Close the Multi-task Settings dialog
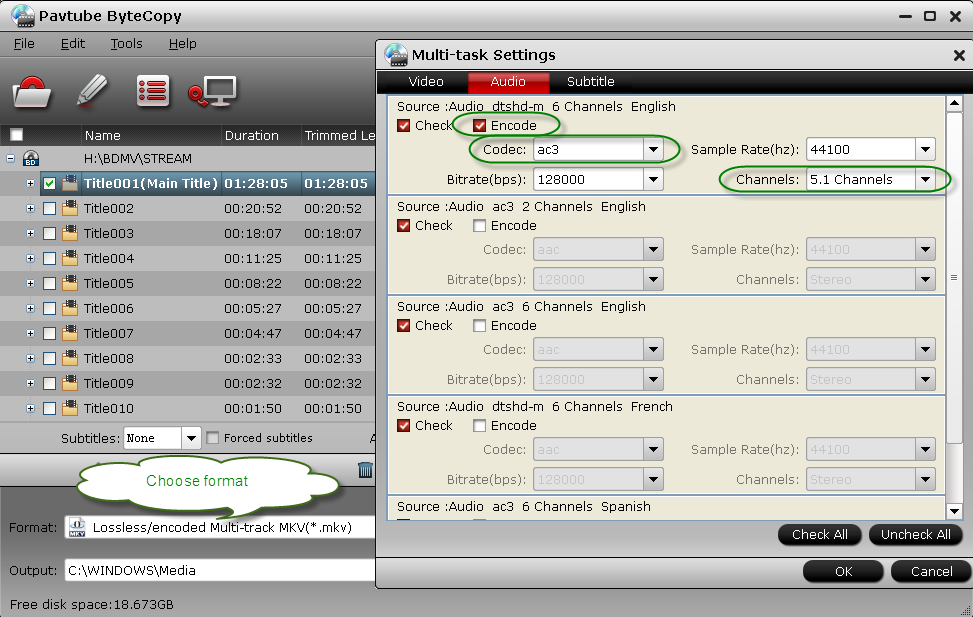Image resolution: width=973 pixels, height=617 pixels. tap(959, 55)
